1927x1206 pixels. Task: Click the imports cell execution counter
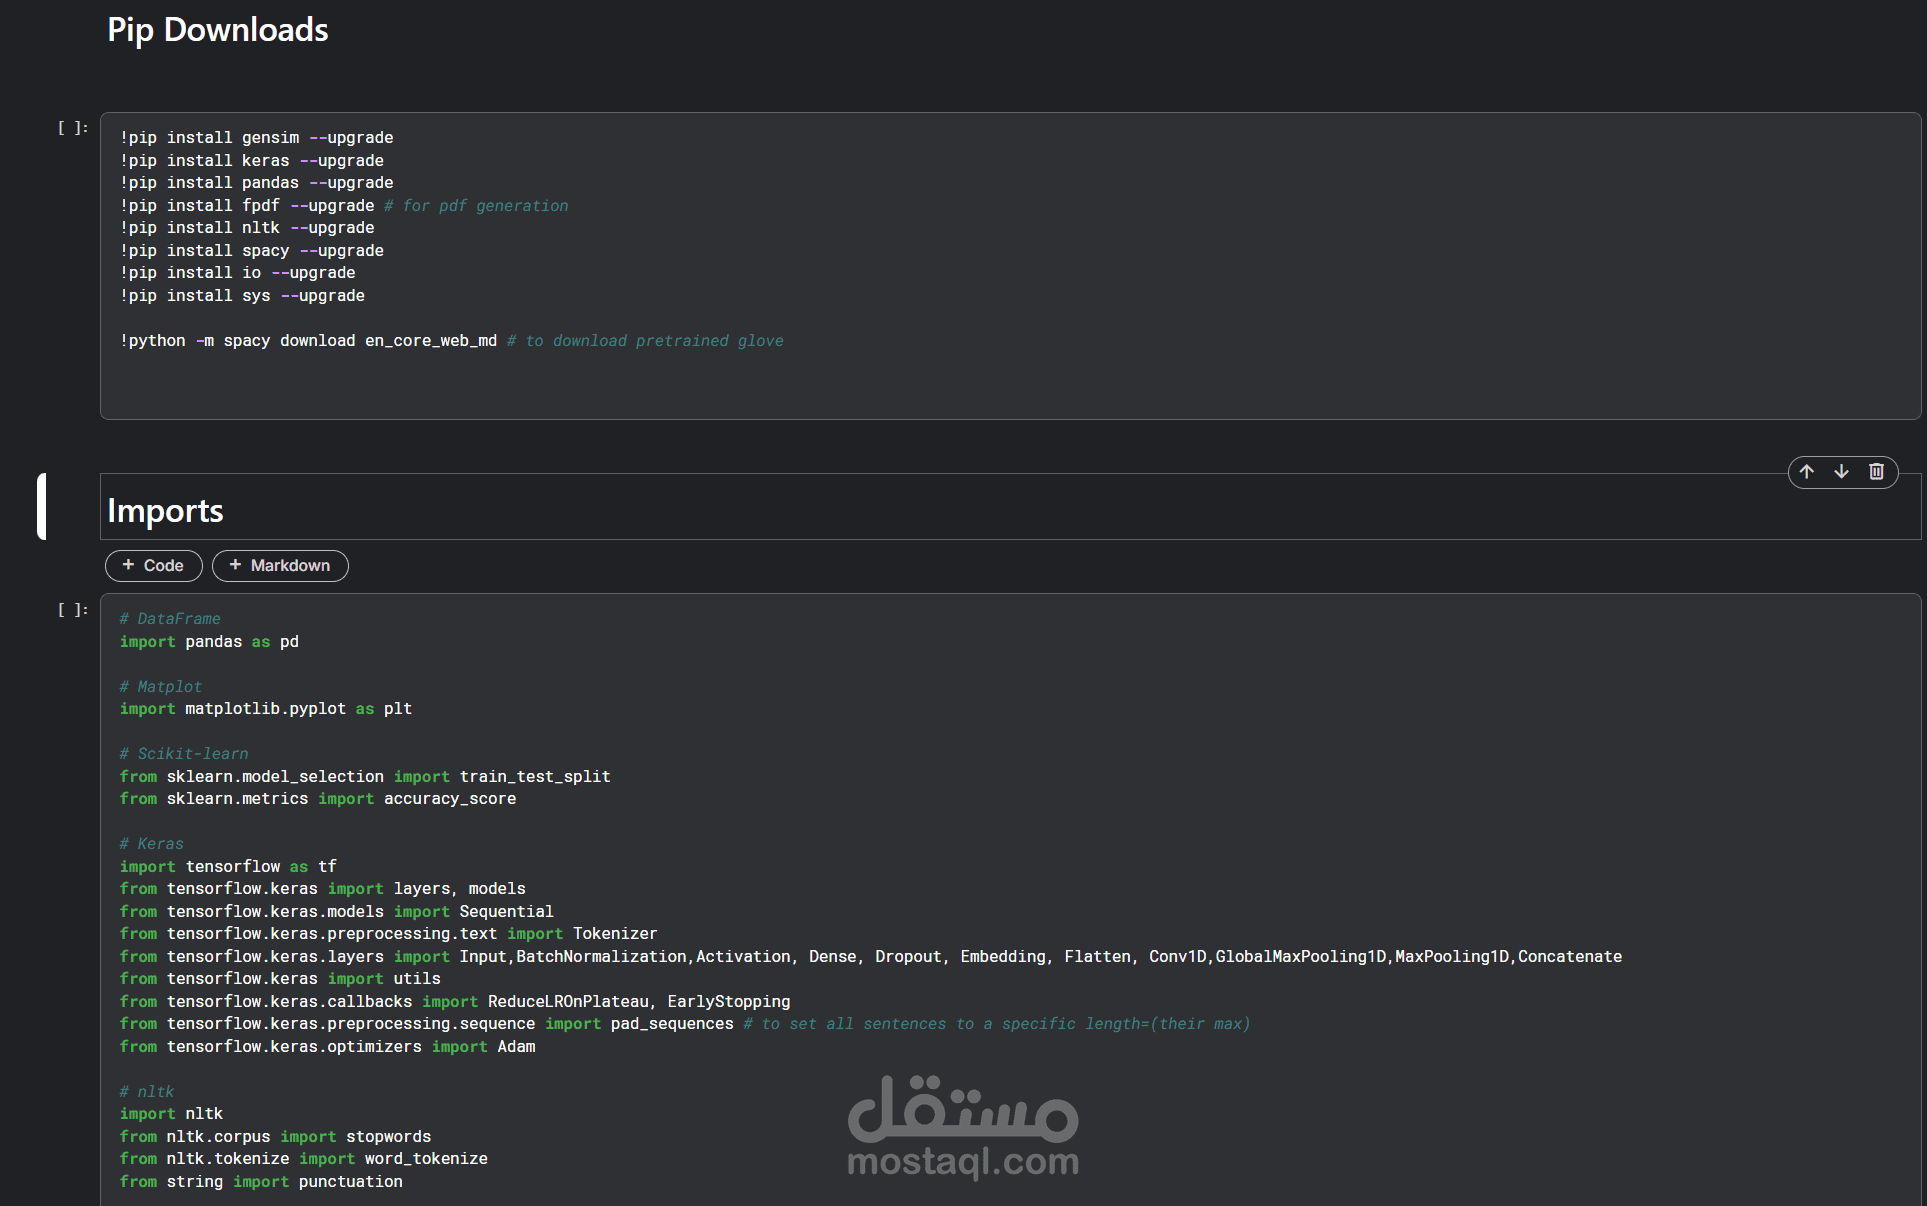click(x=72, y=610)
